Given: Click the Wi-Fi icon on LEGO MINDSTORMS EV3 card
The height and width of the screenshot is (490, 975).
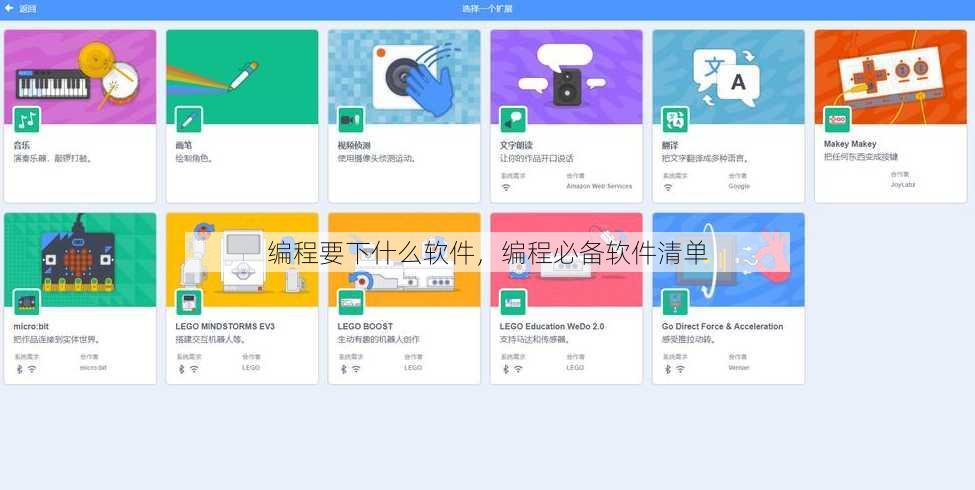Looking at the screenshot, I should tap(194, 369).
